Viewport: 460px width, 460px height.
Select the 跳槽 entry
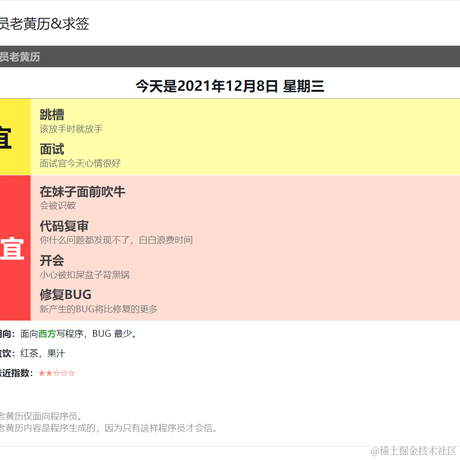52,114
